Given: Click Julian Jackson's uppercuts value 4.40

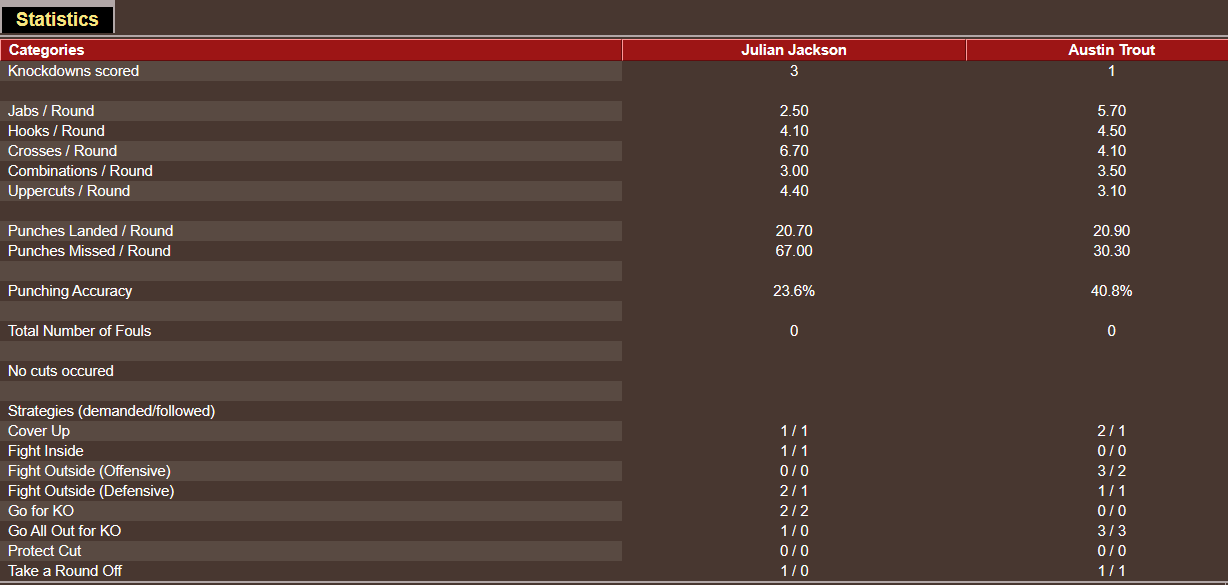Looking at the screenshot, I should pos(794,191).
